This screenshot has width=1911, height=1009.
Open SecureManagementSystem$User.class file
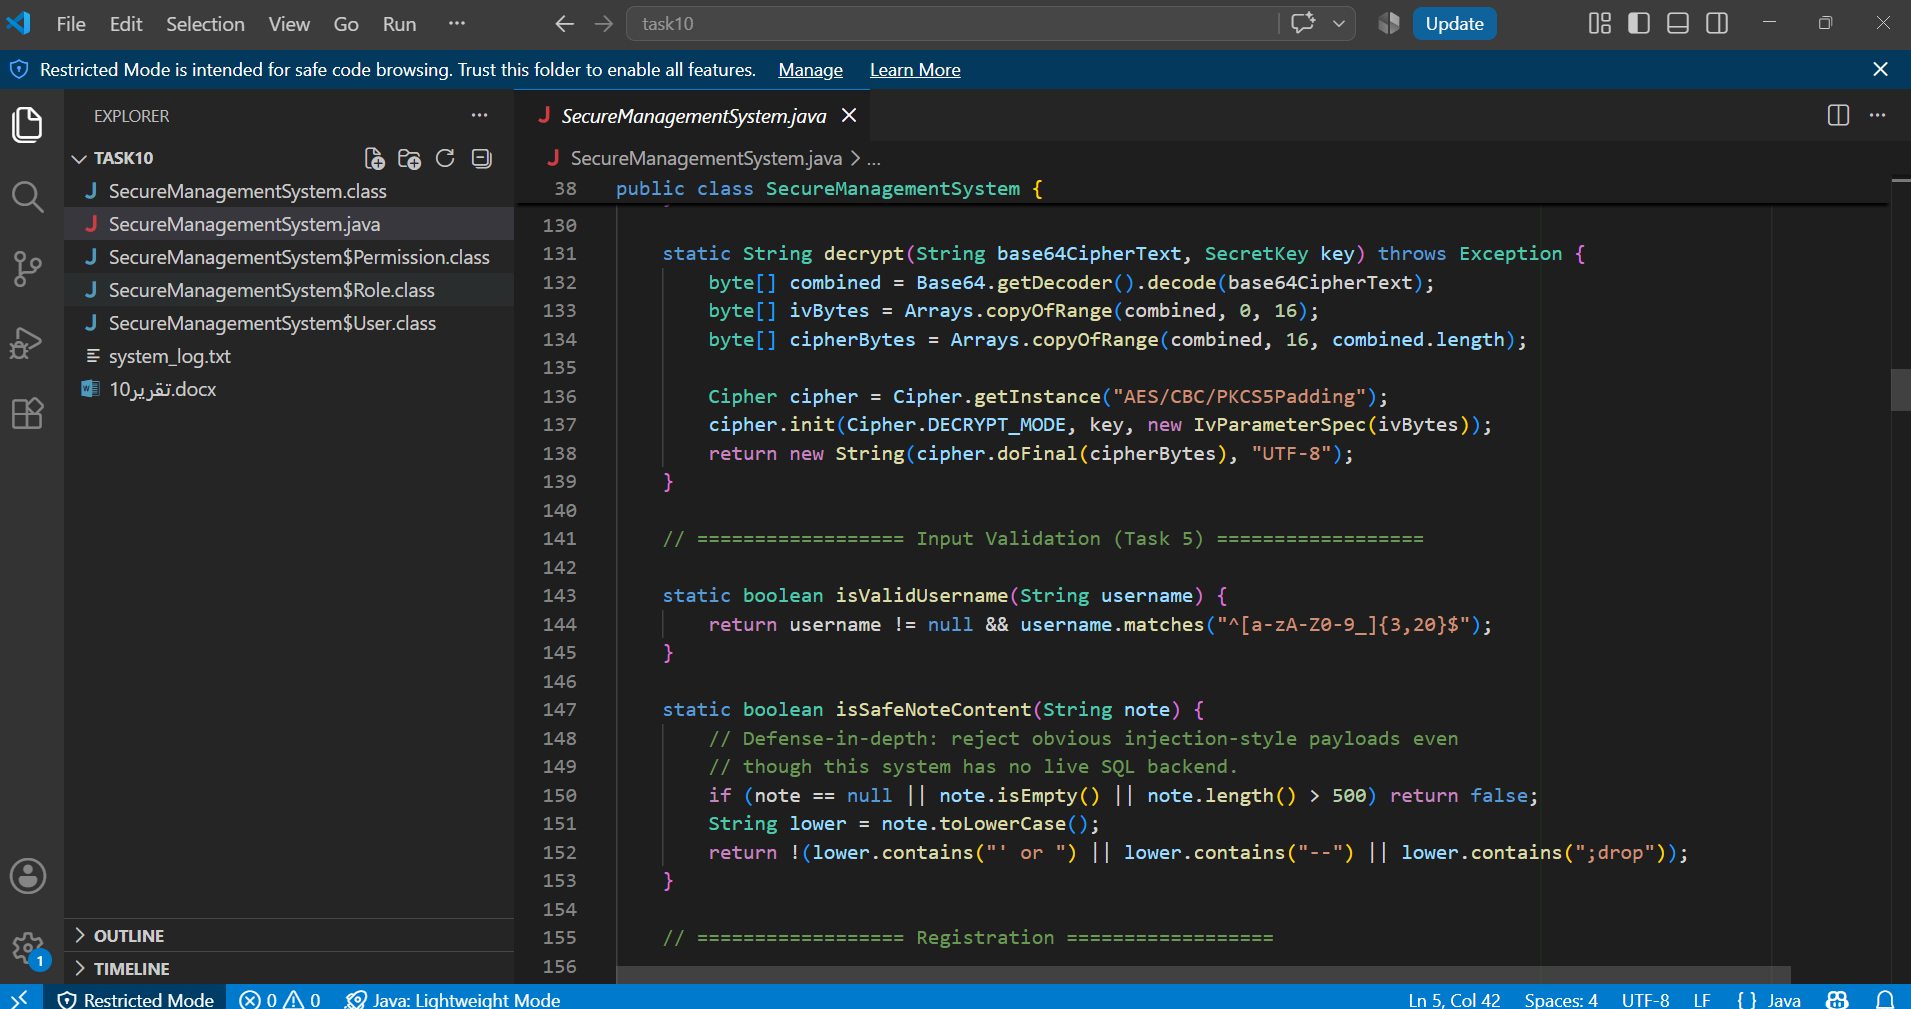tap(289, 323)
